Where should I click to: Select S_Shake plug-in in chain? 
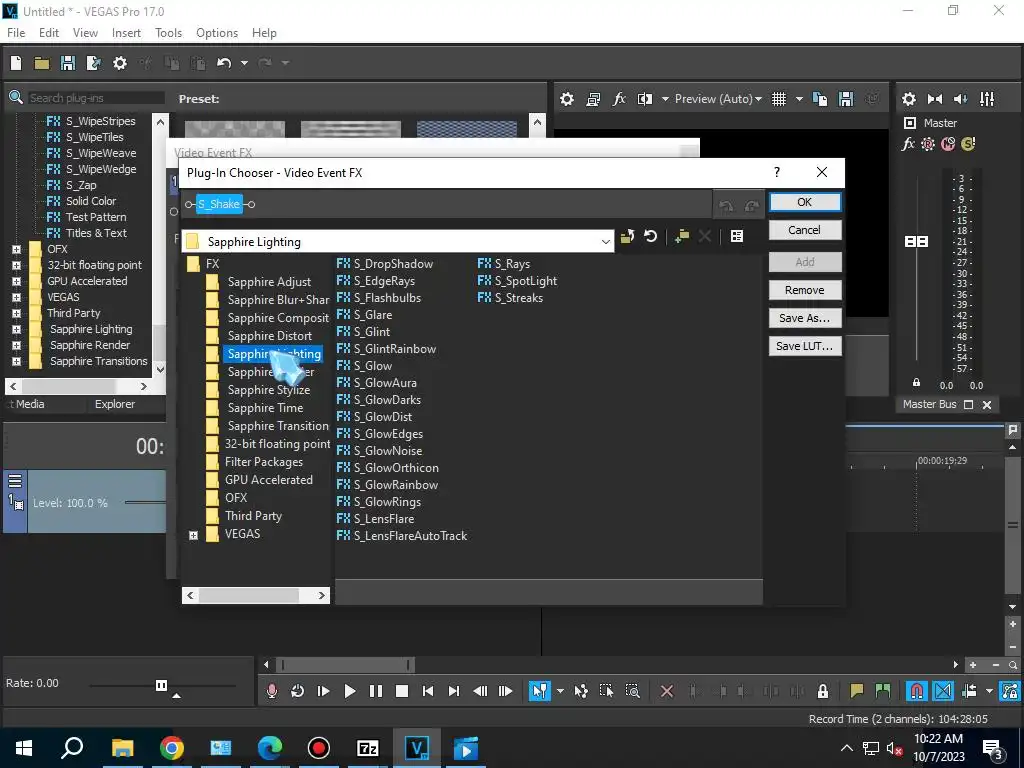[219, 204]
